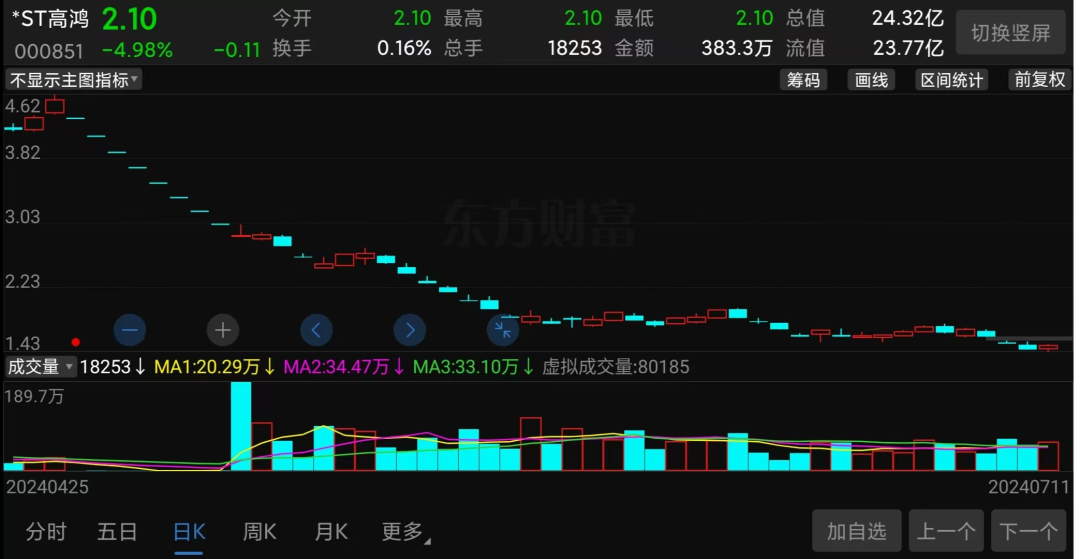The width and height of the screenshot is (1080, 559).
Task: Click MA3:33.10万 volume average label
Action: pyautogui.click(x=474, y=367)
